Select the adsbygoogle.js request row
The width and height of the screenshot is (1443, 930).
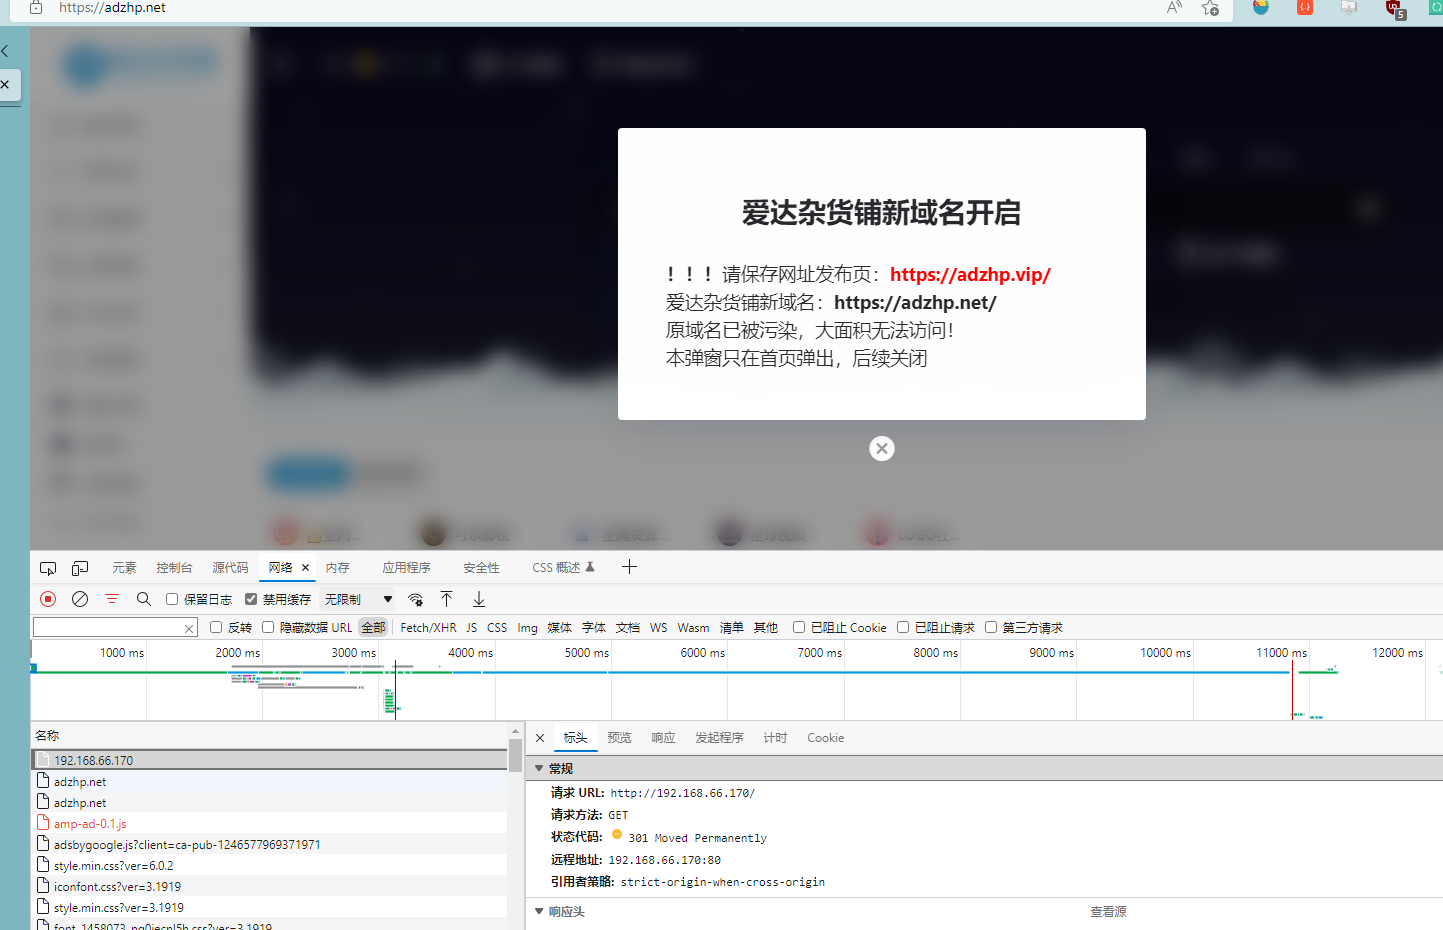tap(270, 844)
